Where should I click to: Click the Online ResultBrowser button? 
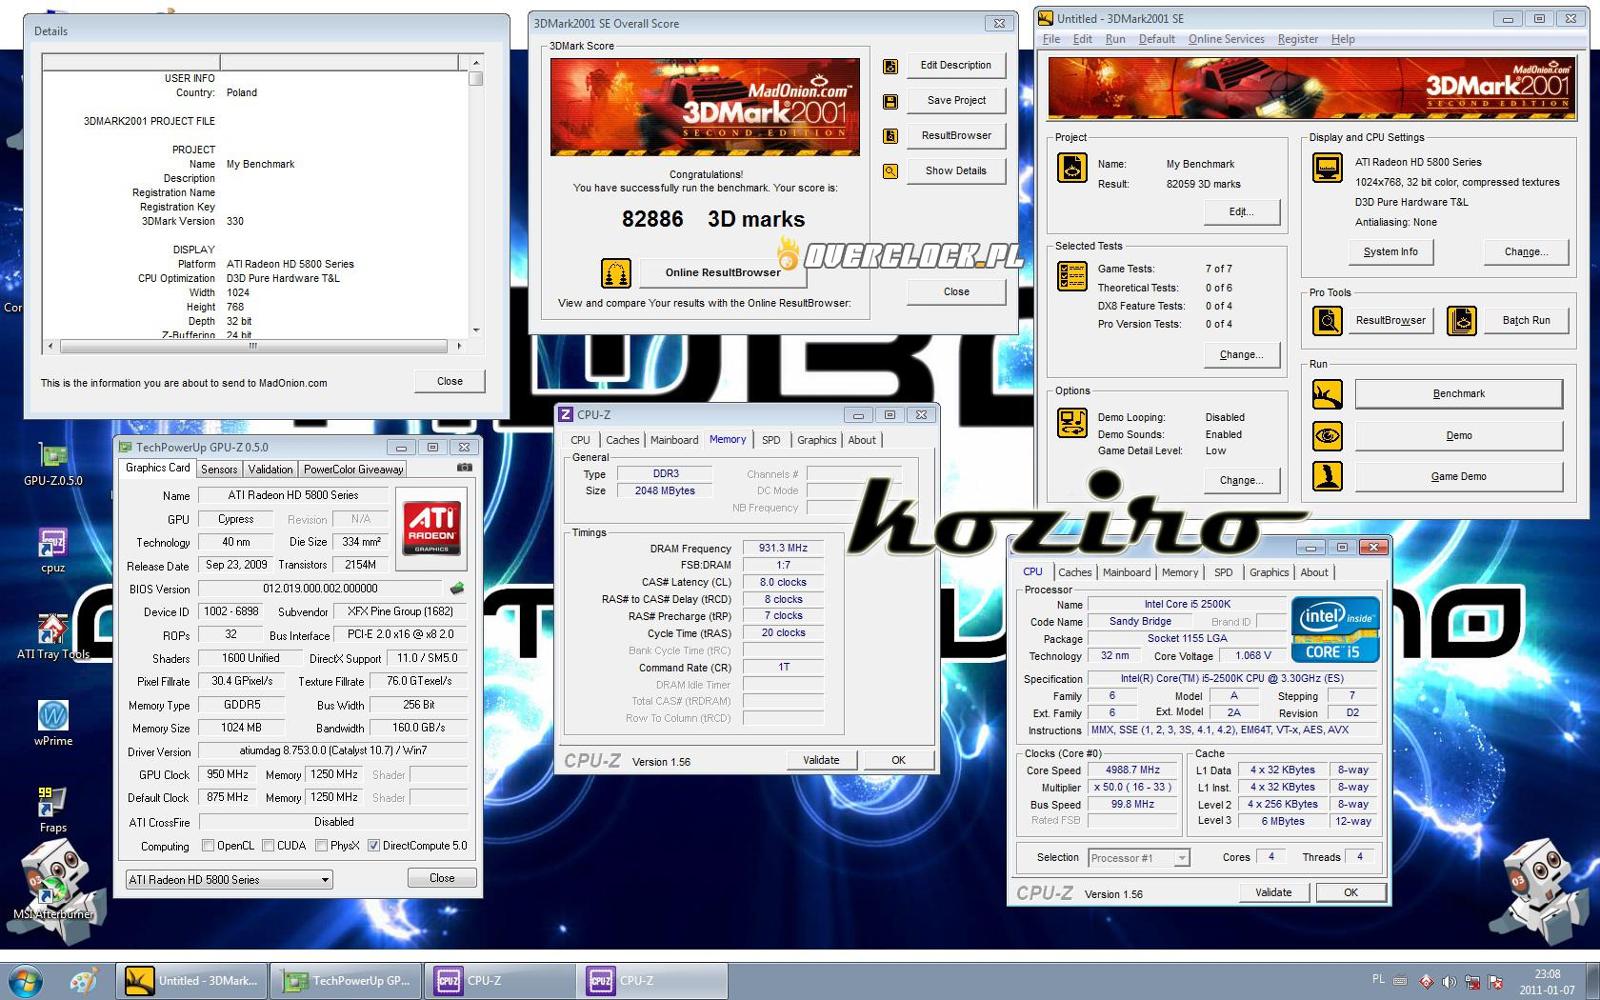click(x=723, y=272)
